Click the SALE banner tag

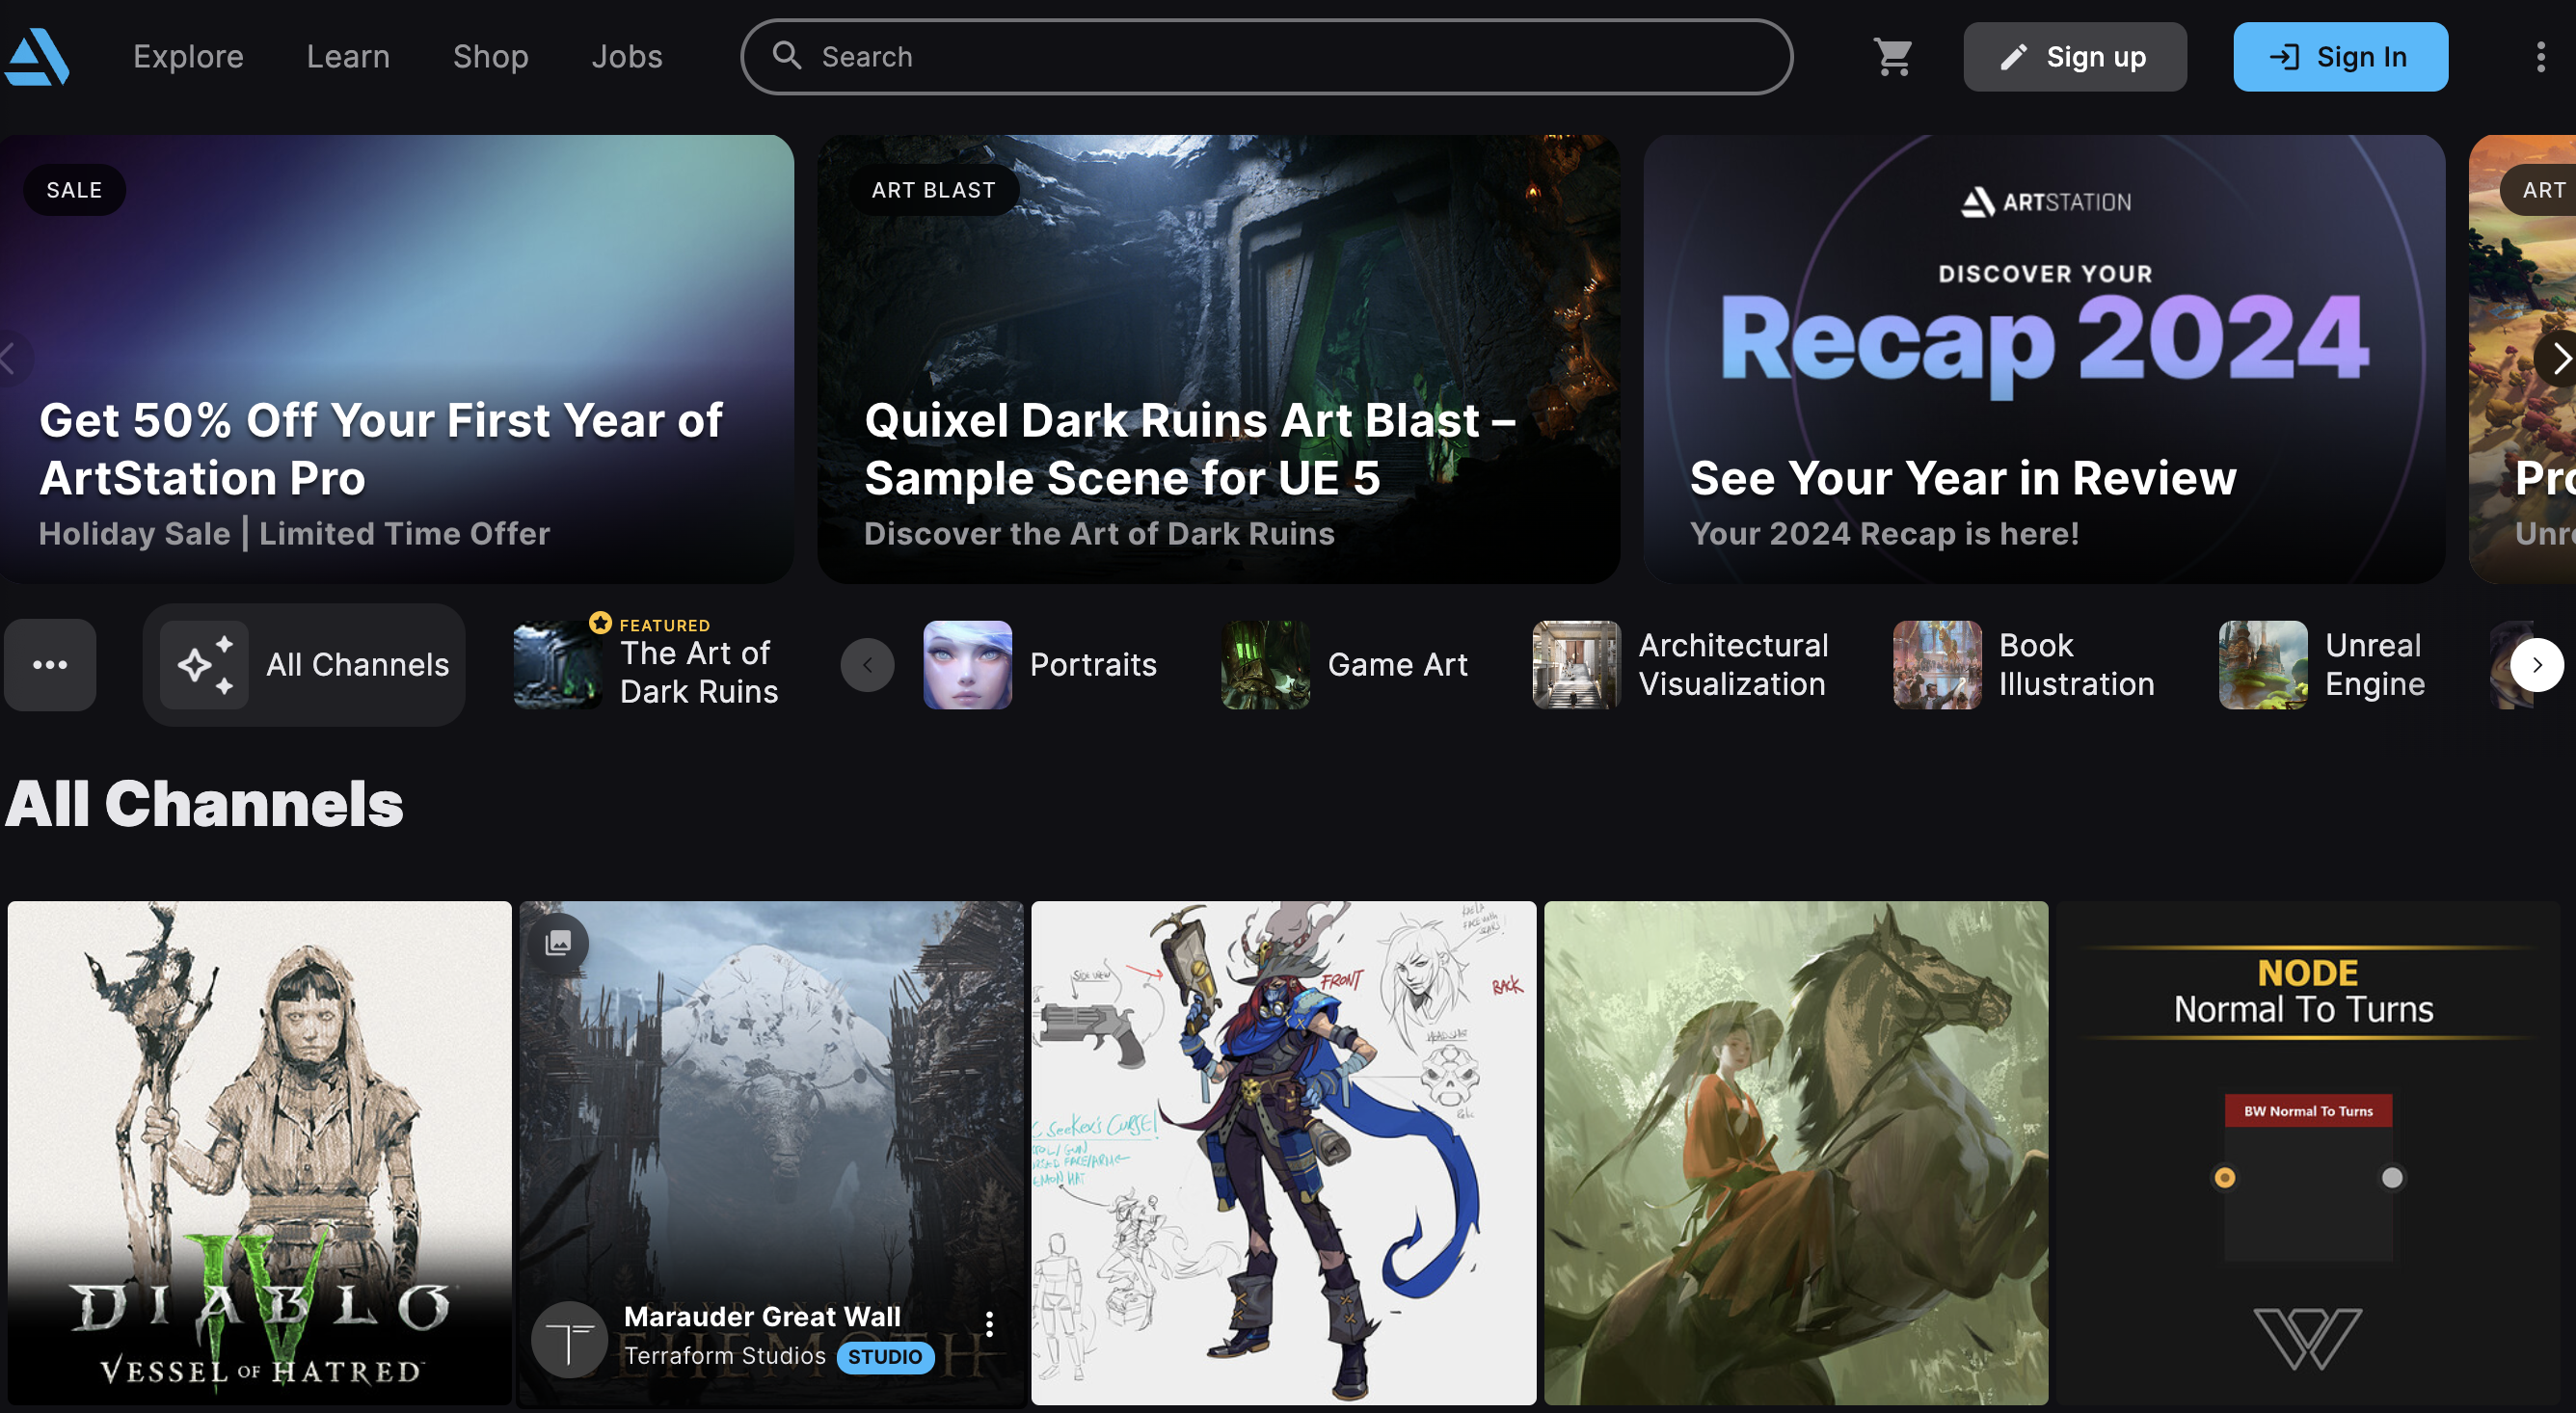coord(75,190)
